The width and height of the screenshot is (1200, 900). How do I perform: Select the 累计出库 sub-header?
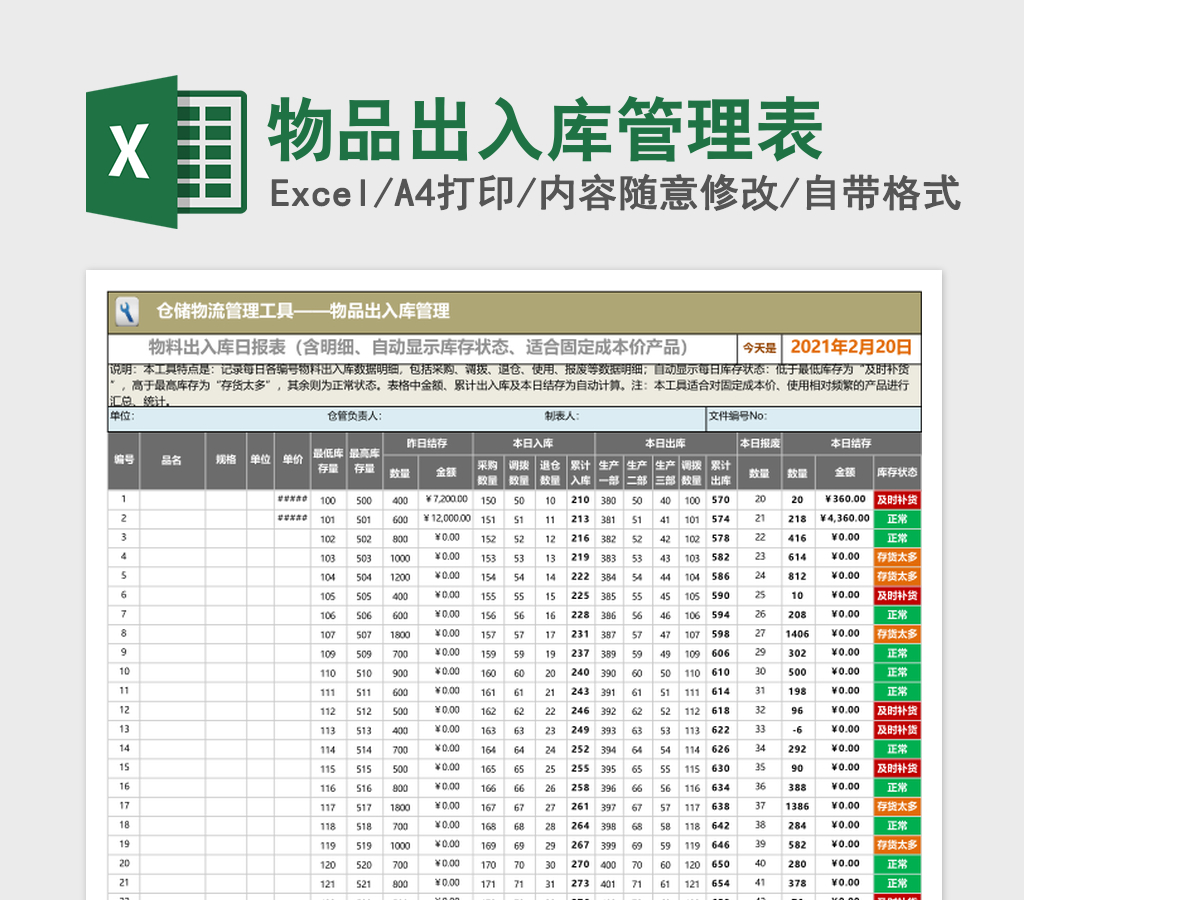720,472
